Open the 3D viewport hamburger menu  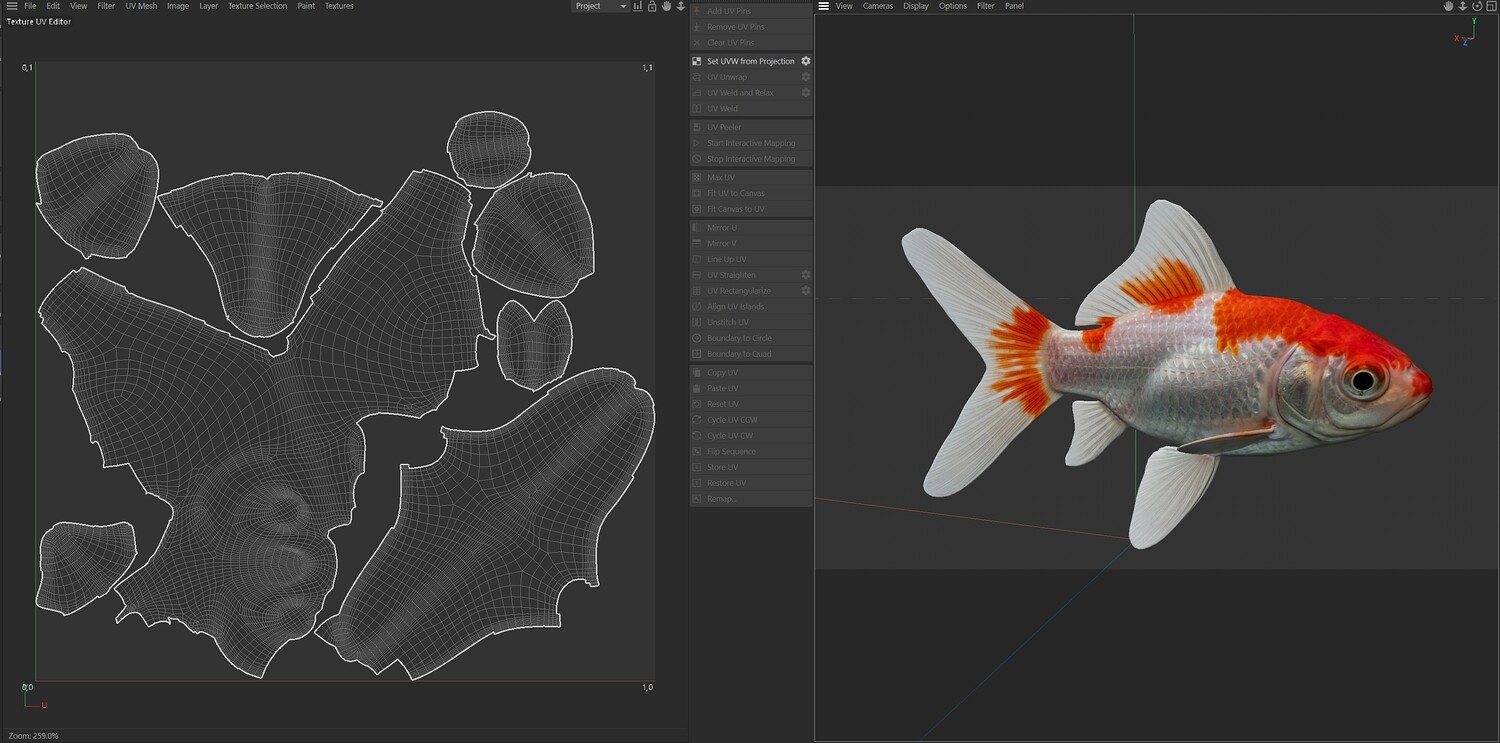[x=823, y=6]
